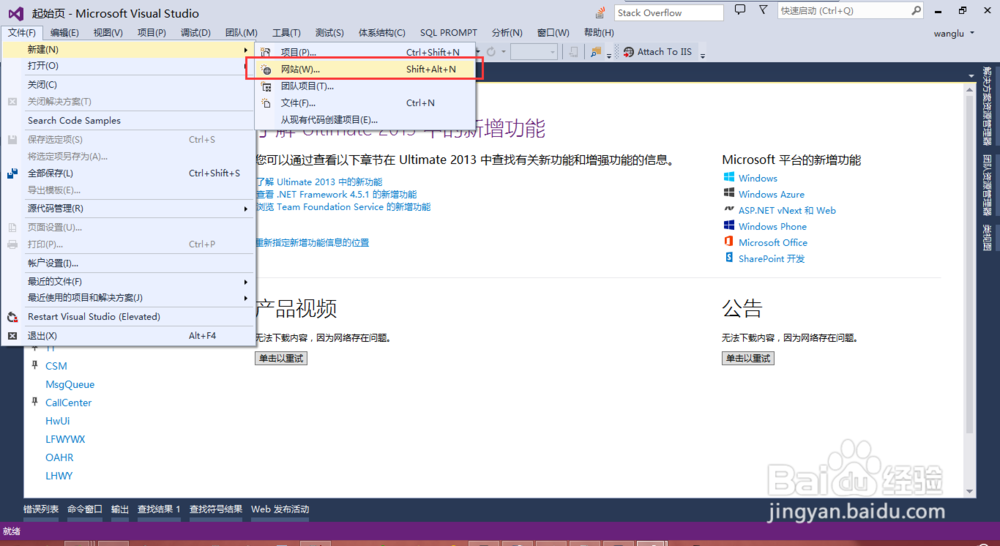Click the Windows logo icon beside Windows link
This screenshot has width=1000, height=546.
tap(728, 177)
